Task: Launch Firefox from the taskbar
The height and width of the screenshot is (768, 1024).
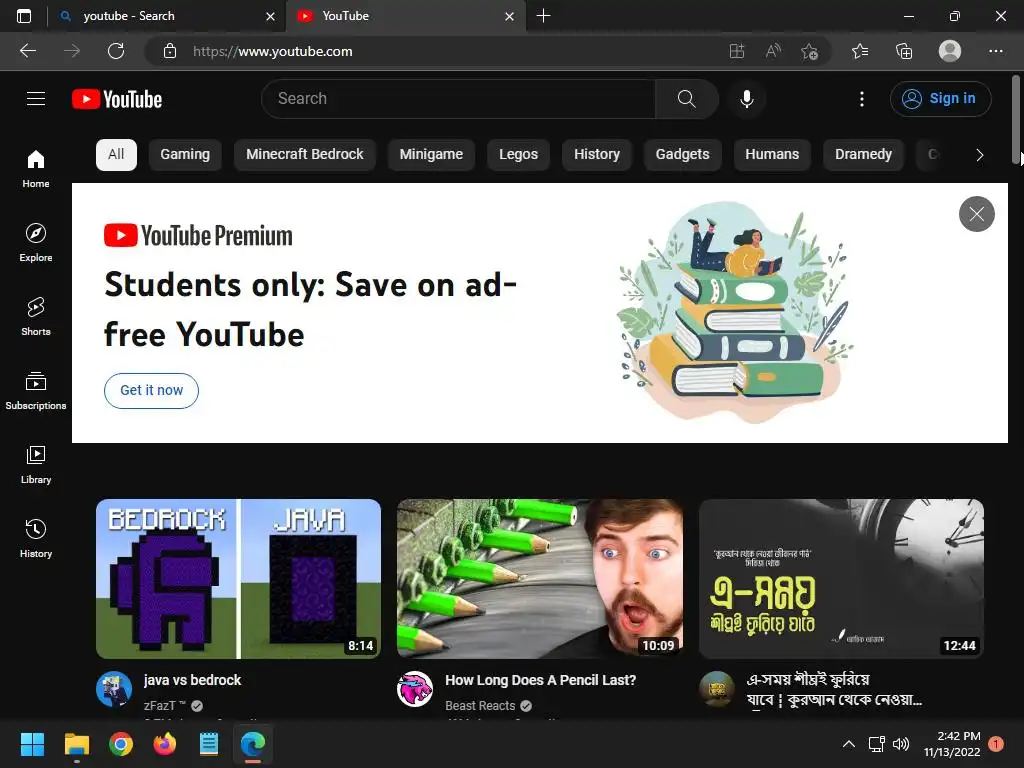Action: pyautogui.click(x=165, y=744)
